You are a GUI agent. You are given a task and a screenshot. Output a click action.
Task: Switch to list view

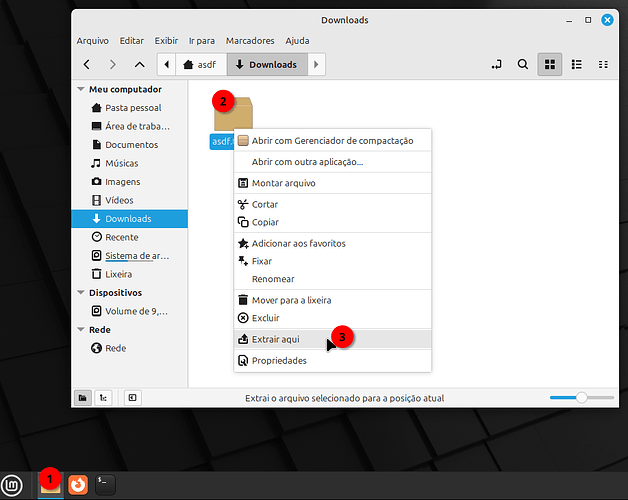tap(577, 65)
